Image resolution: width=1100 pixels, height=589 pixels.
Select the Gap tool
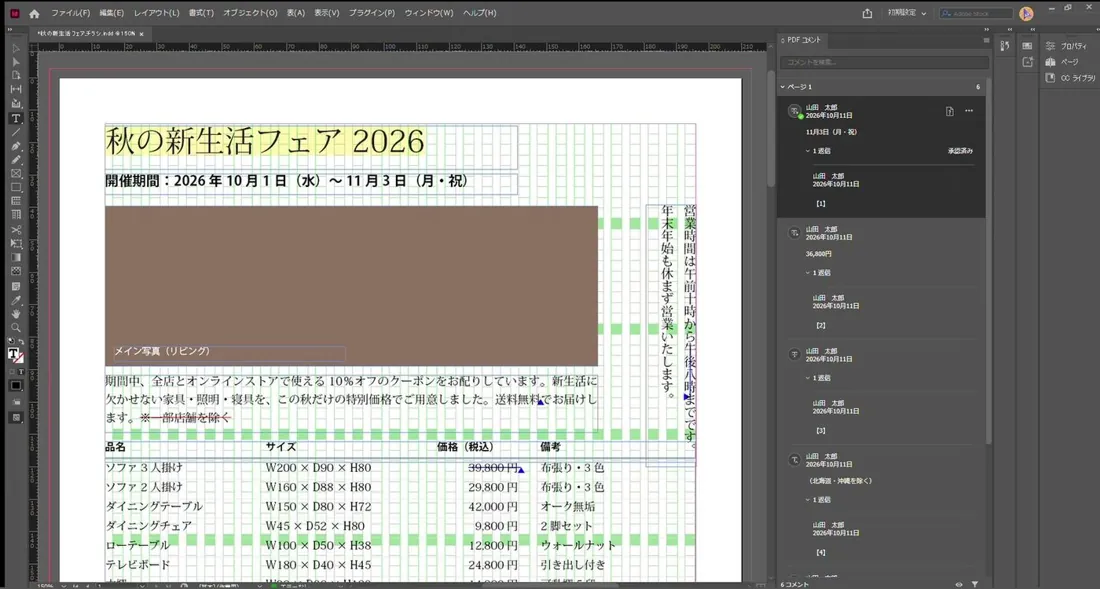16,89
